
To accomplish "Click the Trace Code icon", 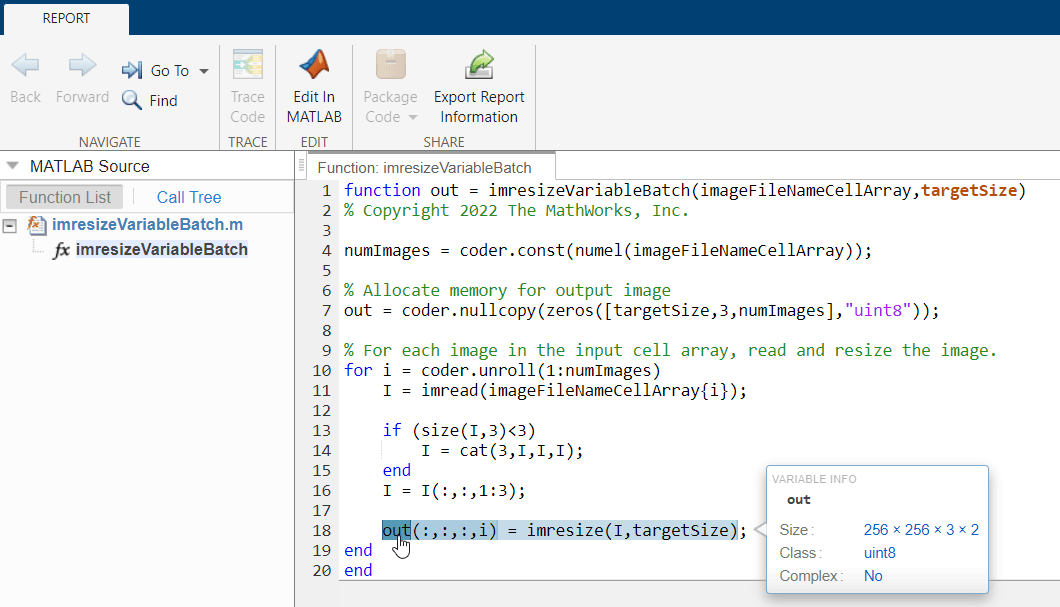I will [x=247, y=67].
